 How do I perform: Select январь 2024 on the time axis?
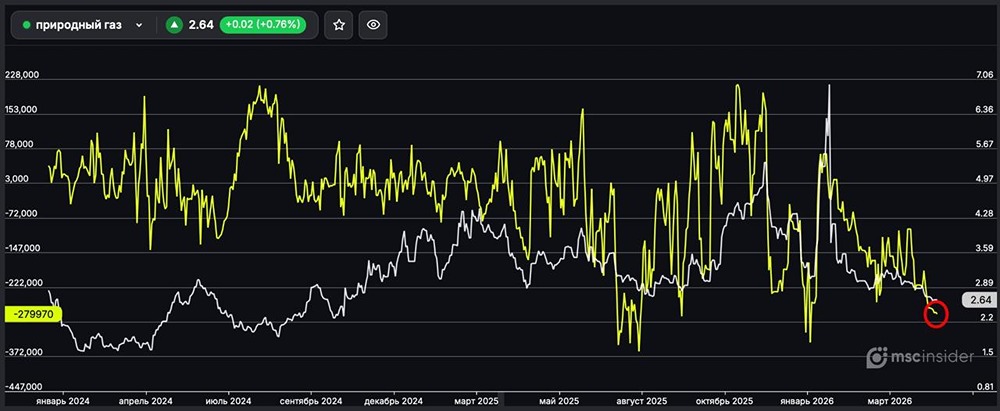click(63, 400)
